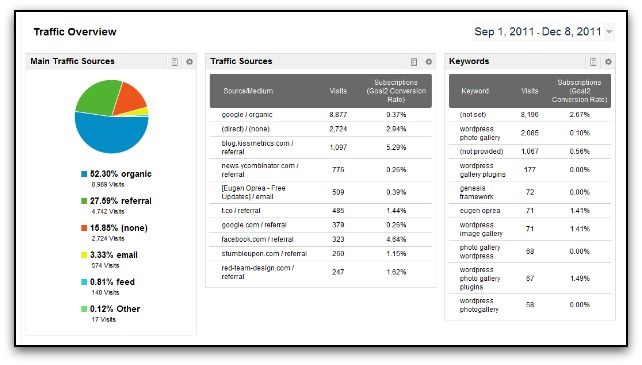Select the 3.33% email legend label

tap(114, 255)
